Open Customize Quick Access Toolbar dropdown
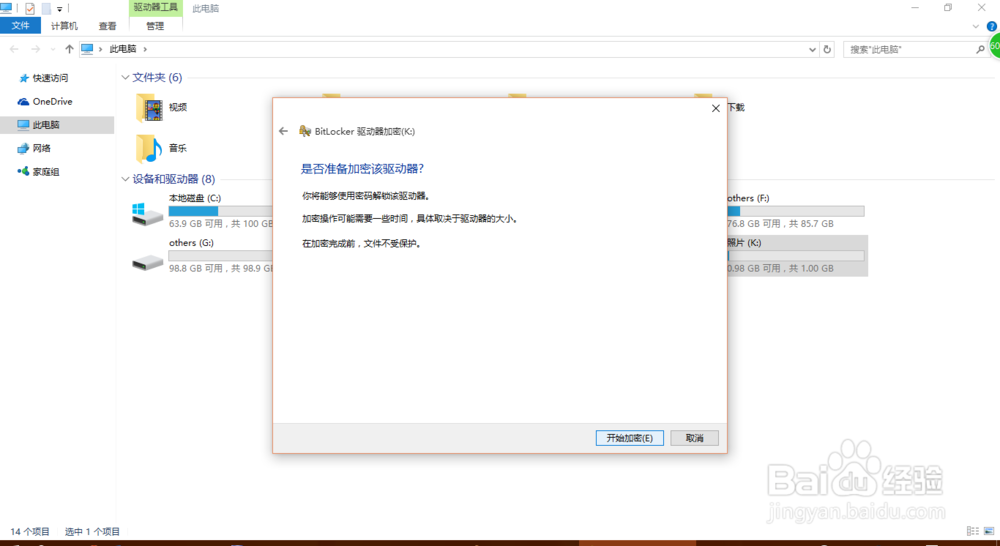This screenshot has height=546, width=1000. click(59, 9)
